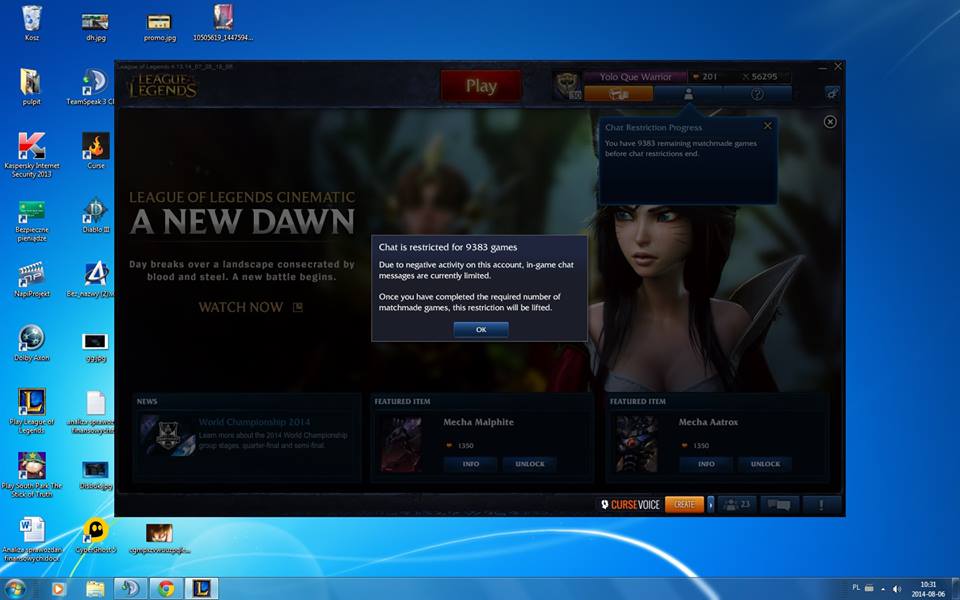Select the 10505619 image file on desktop
The width and height of the screenshot is (960, 600).
(x=223, y=23)
